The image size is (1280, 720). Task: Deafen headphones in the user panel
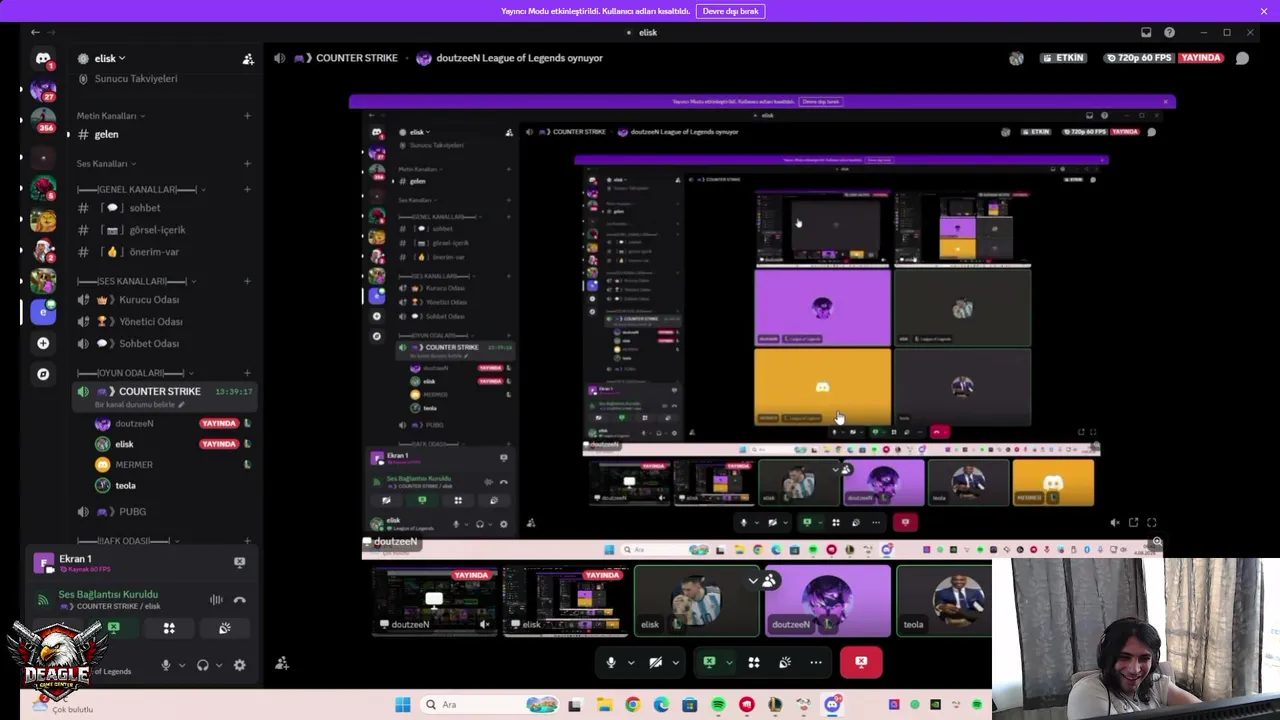pos(203,665)
